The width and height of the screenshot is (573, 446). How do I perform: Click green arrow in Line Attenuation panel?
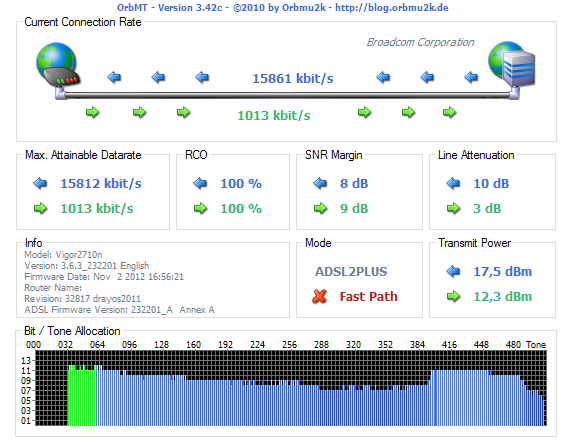tap(453, 209)
